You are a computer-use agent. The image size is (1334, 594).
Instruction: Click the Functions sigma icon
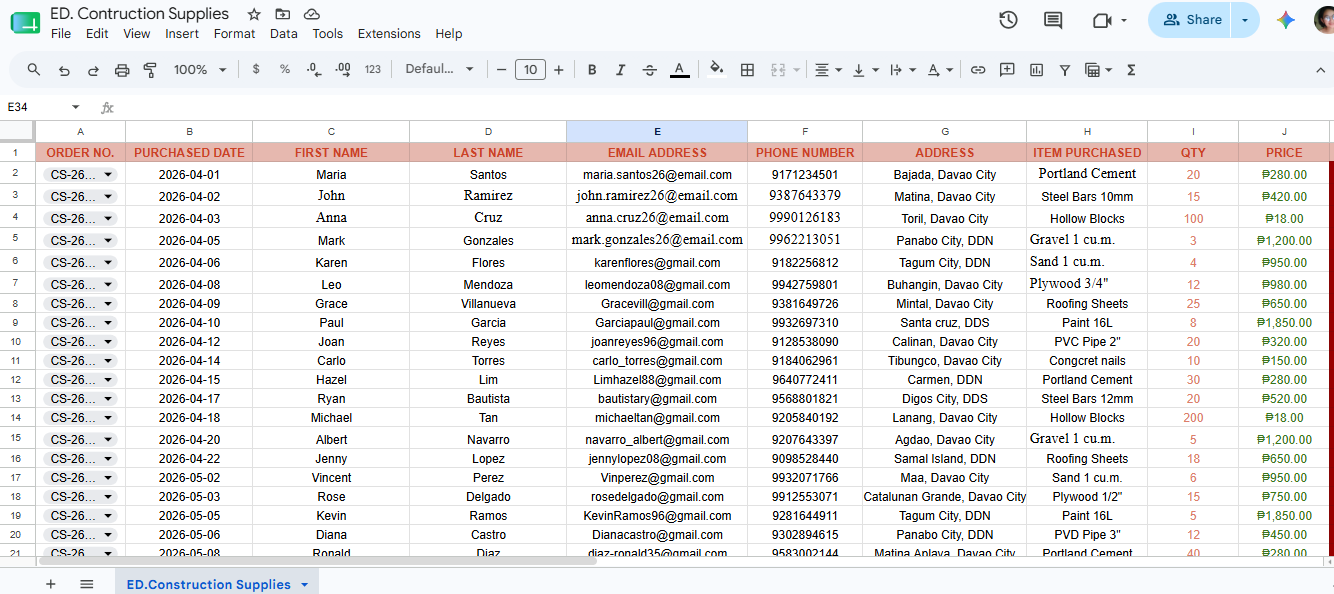pos(1131,70)
